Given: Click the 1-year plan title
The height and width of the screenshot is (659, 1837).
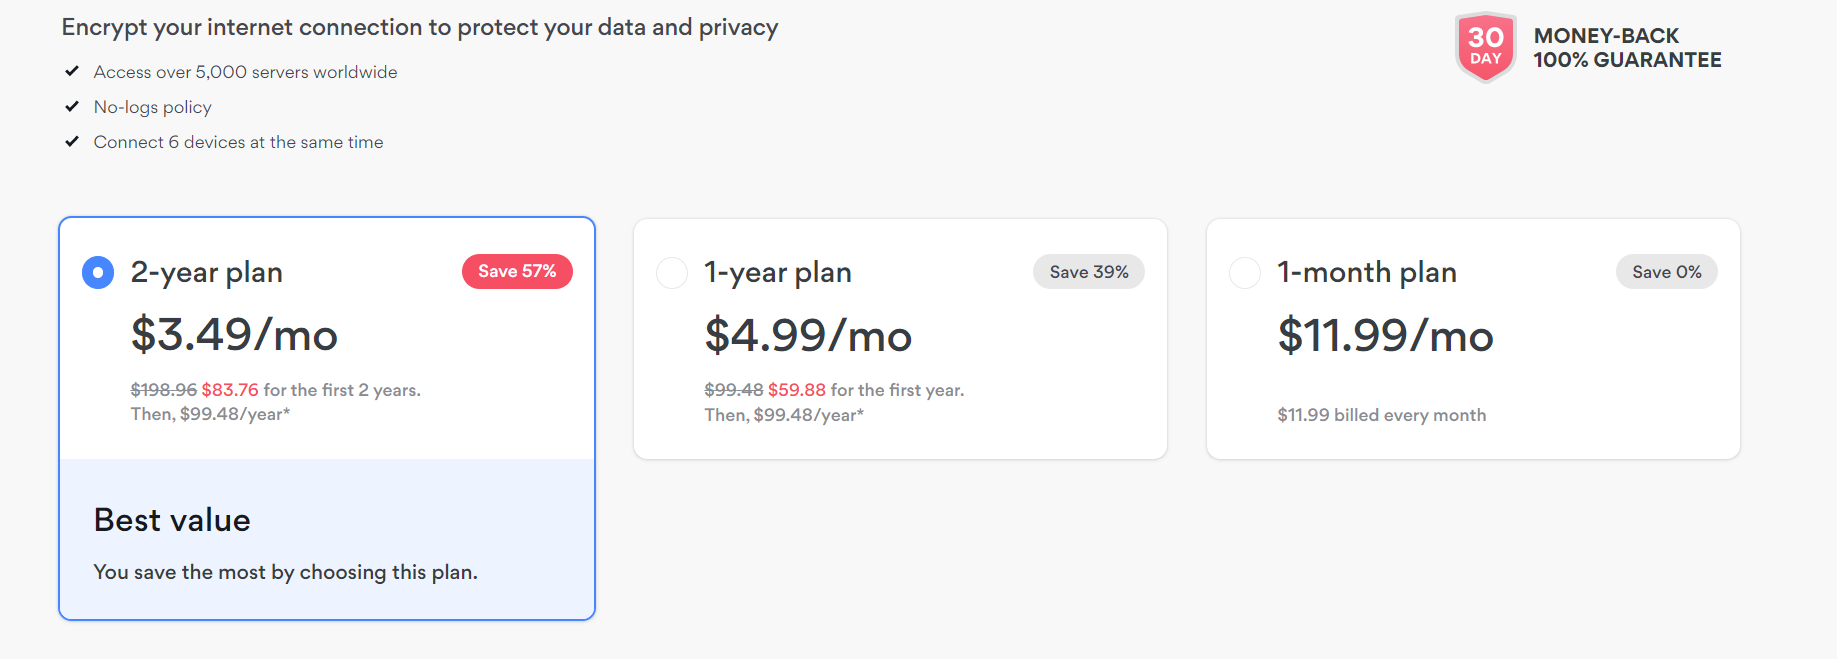Looking at the screenshot, I should pyautogui.click(x=778, y=272).
